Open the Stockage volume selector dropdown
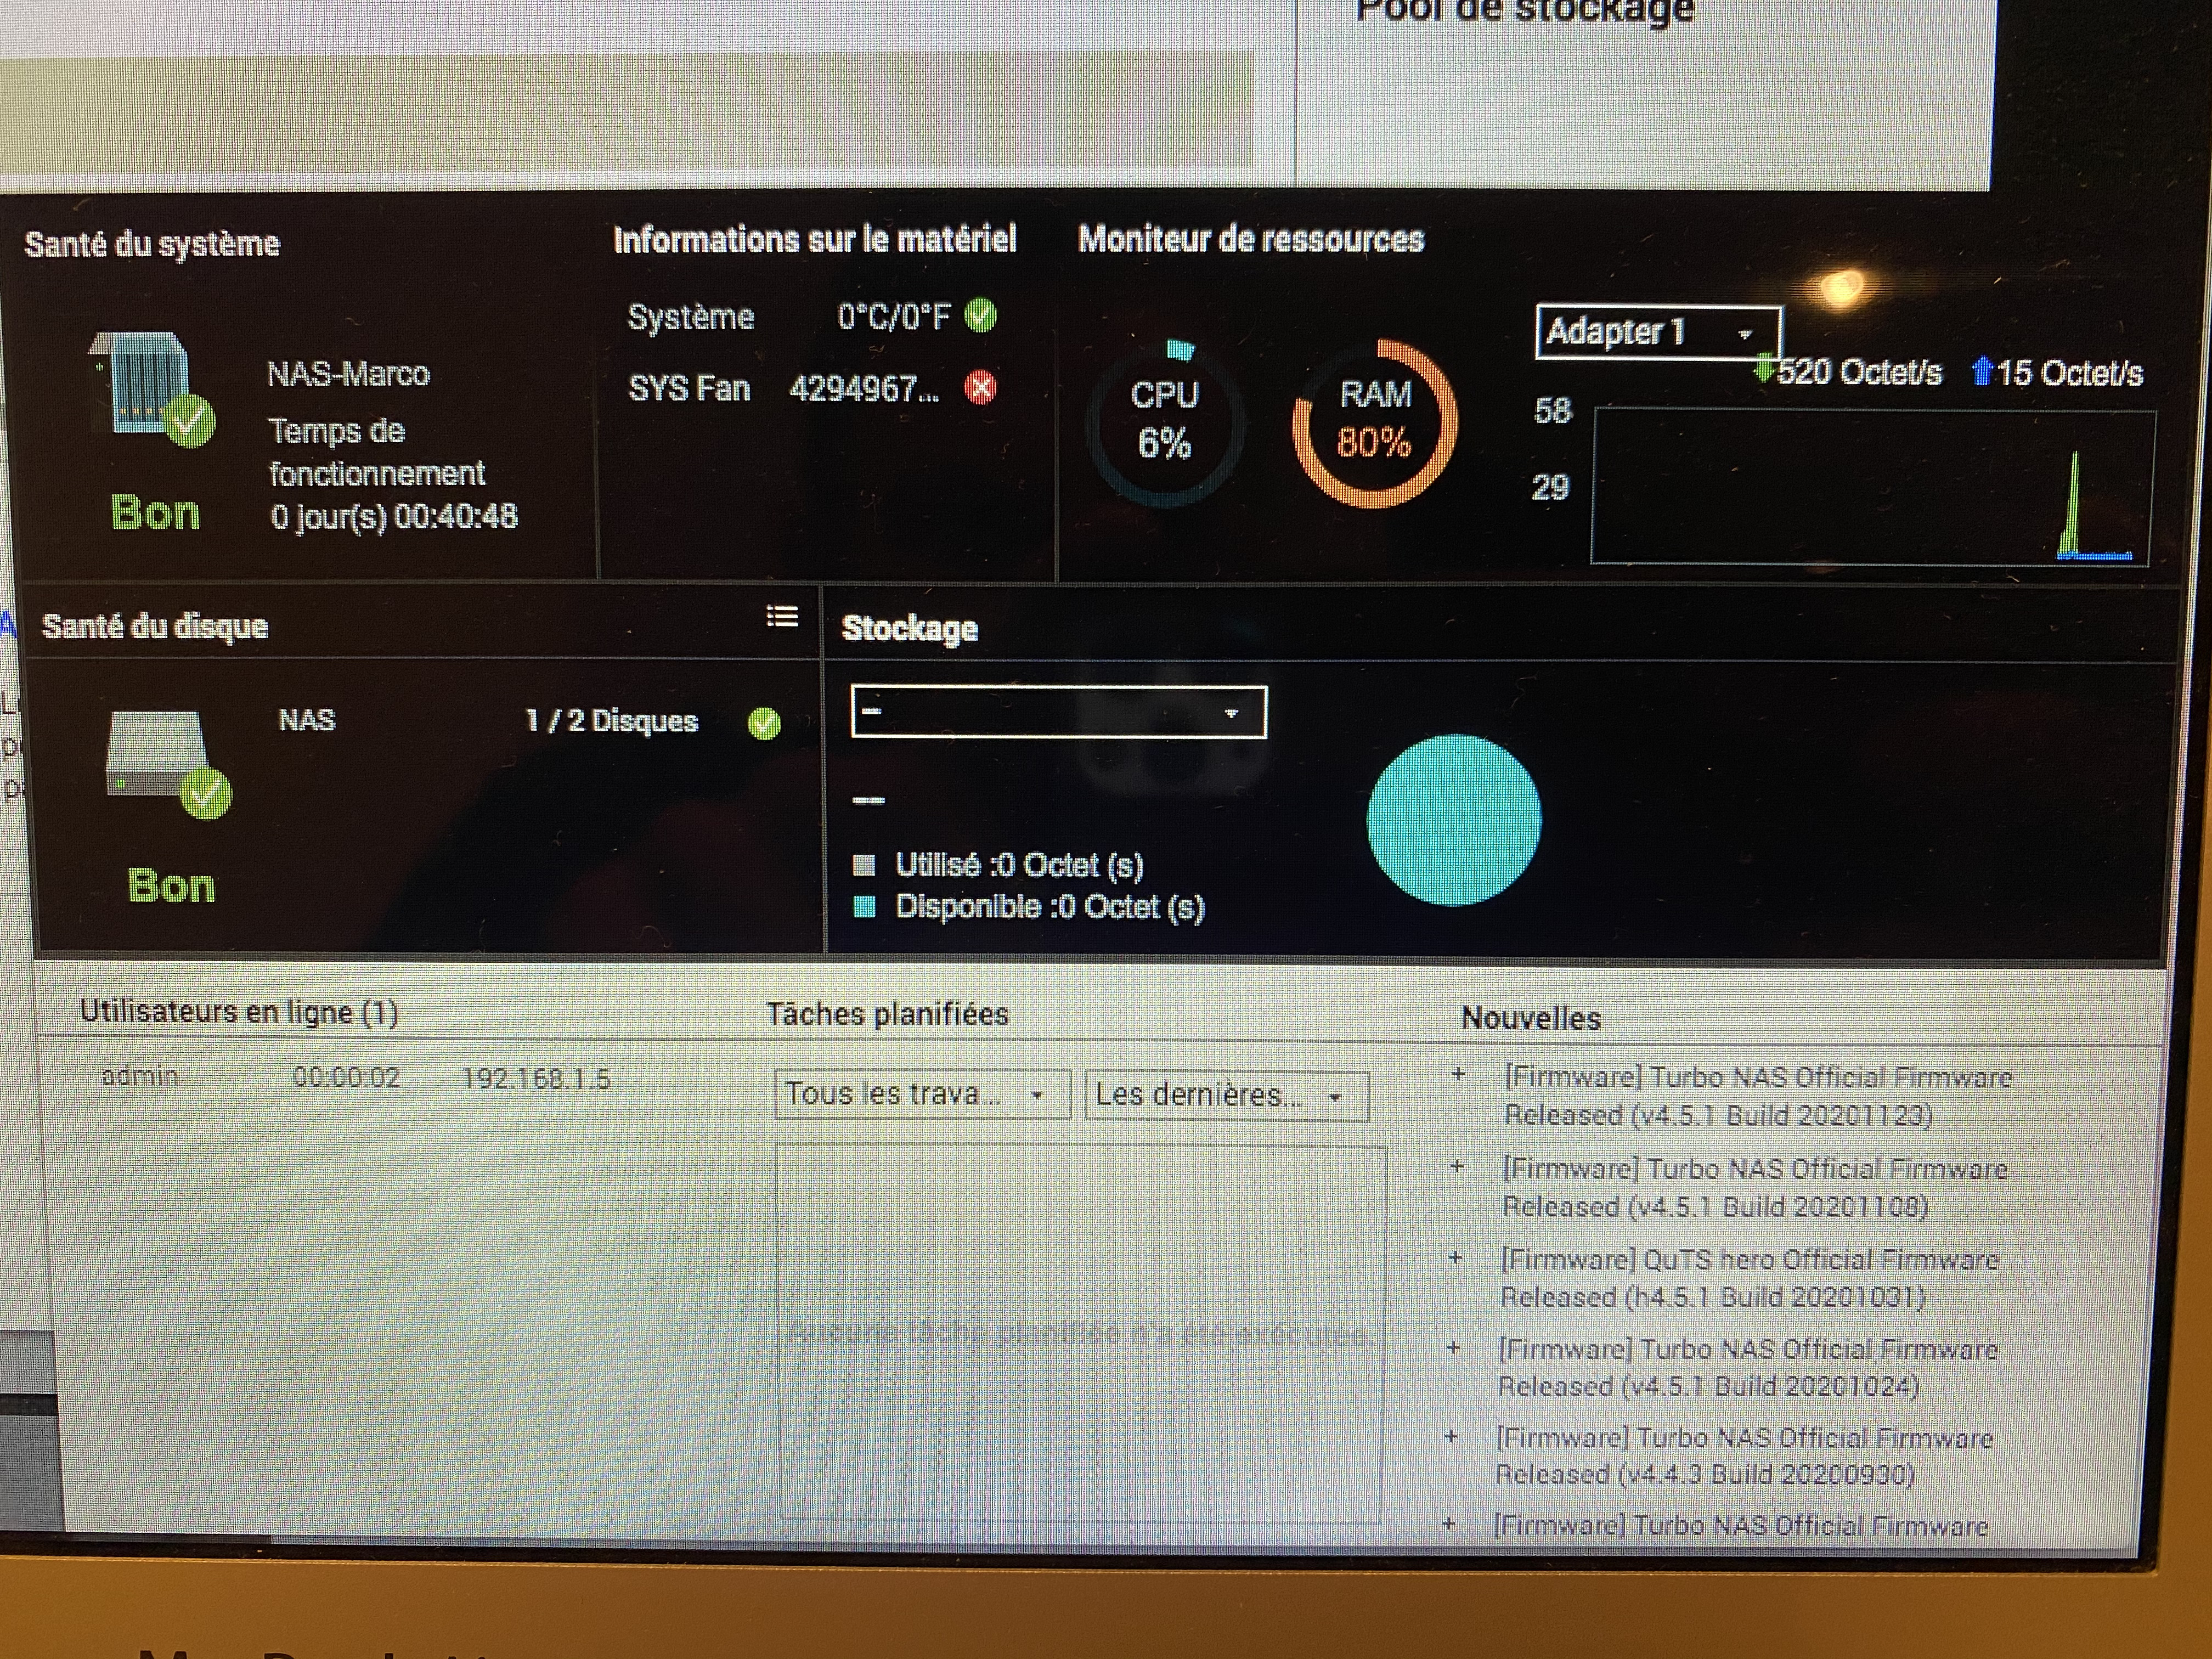2212x1659 pixels. (1058, 712)
